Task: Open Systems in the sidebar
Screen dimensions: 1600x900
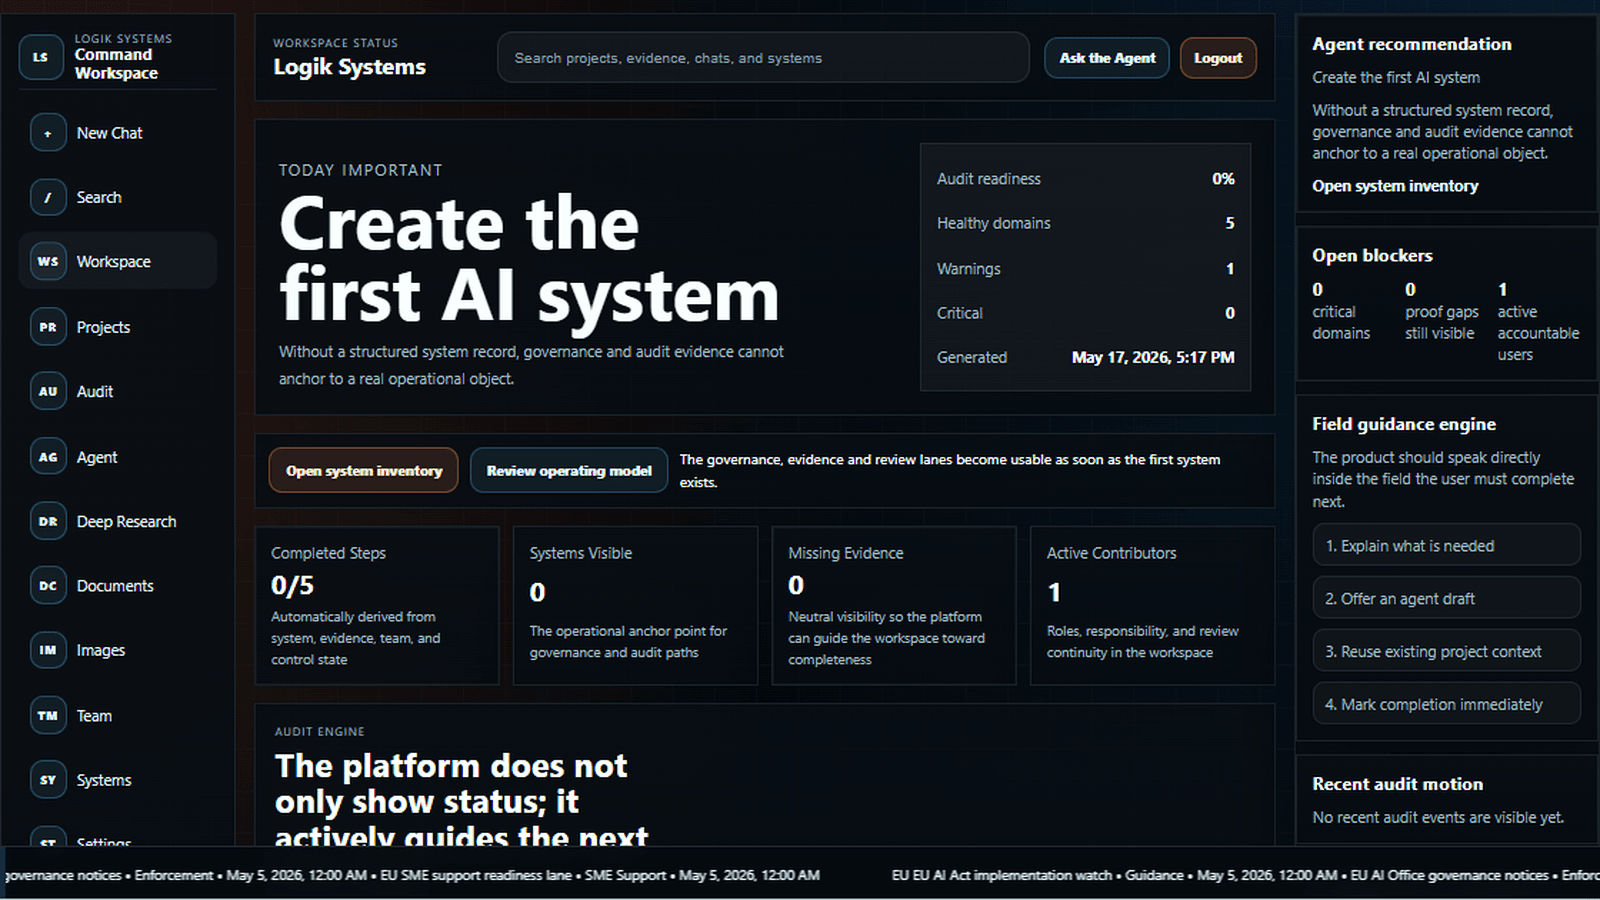Action: [118, 780]
